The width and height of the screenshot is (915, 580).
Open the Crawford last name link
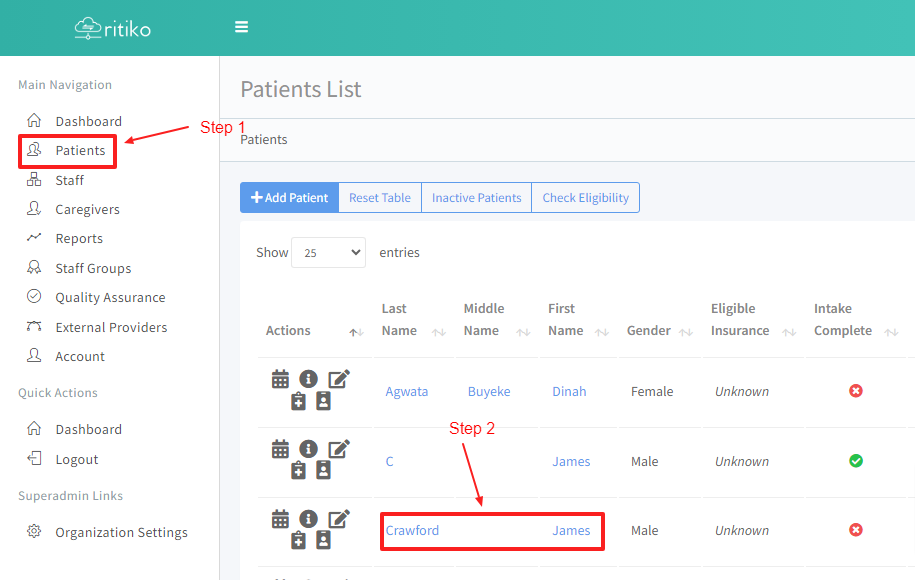coord(412,531)
